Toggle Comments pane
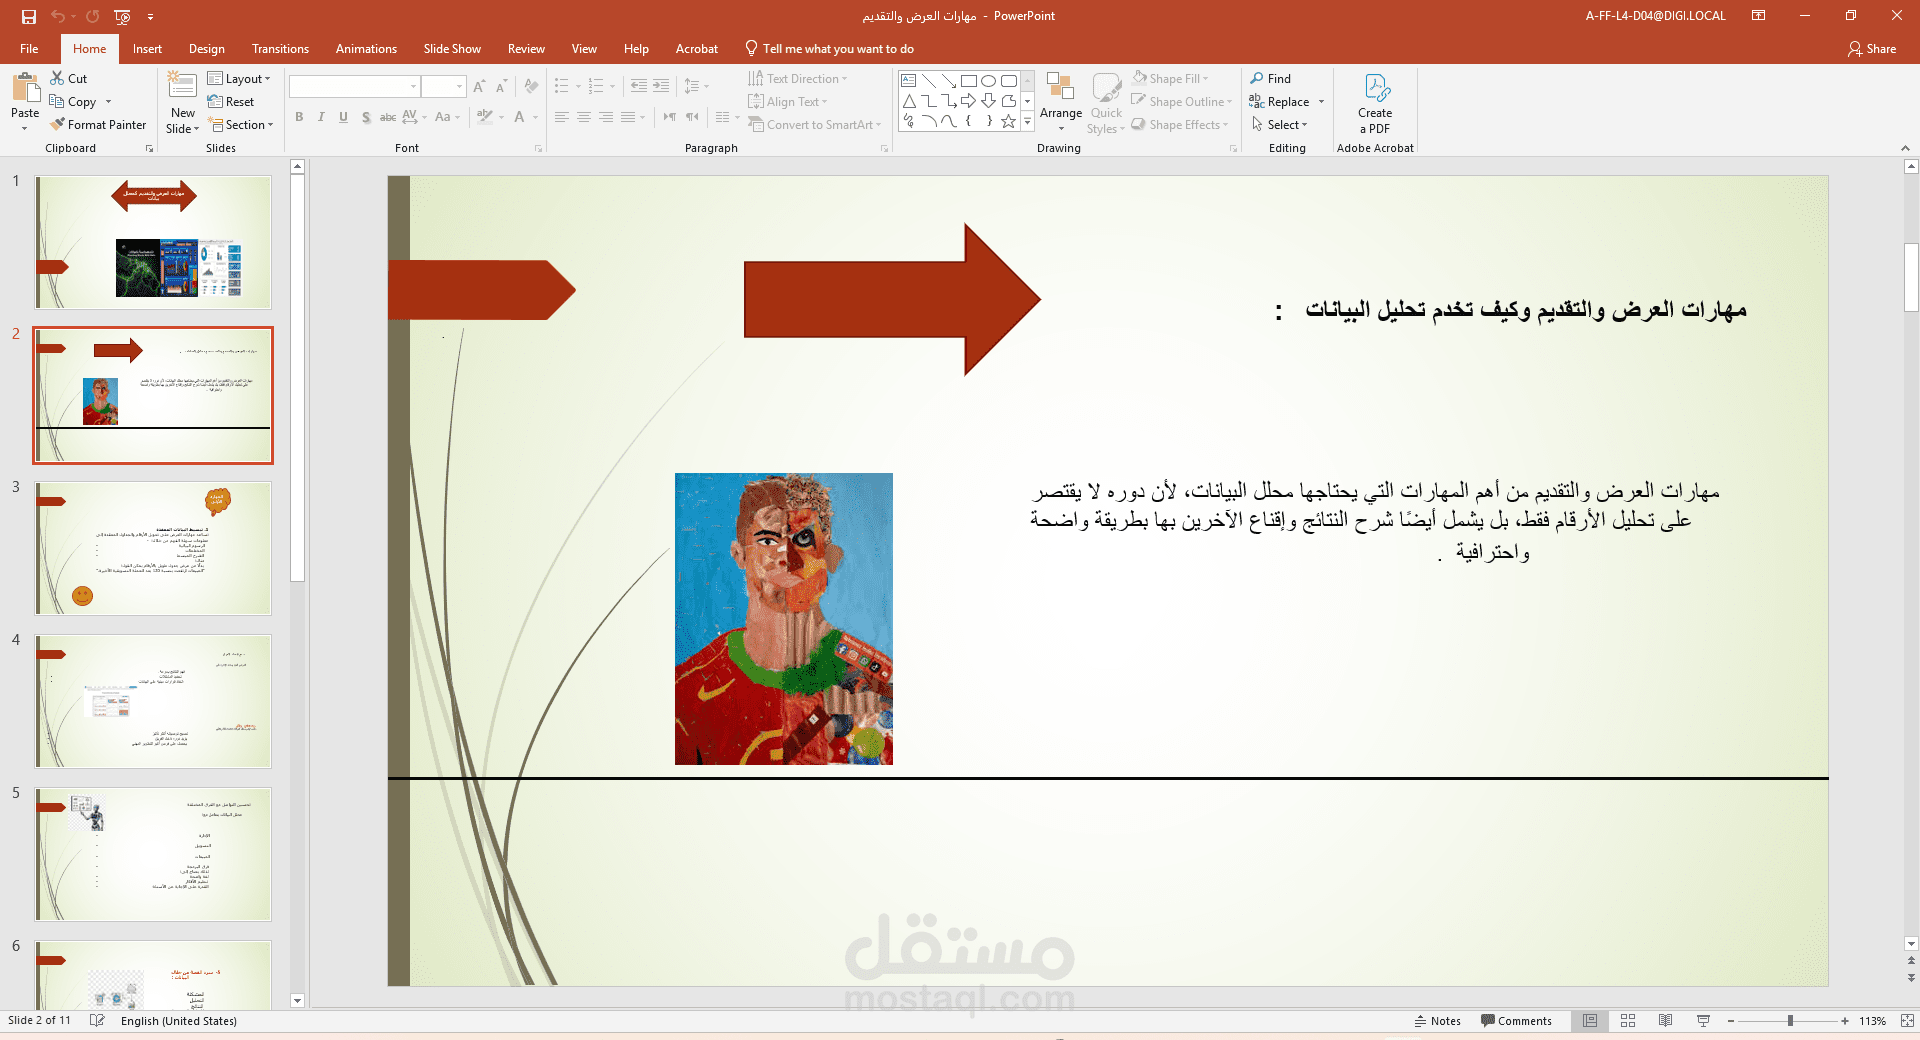 tap(1517, 1020)
